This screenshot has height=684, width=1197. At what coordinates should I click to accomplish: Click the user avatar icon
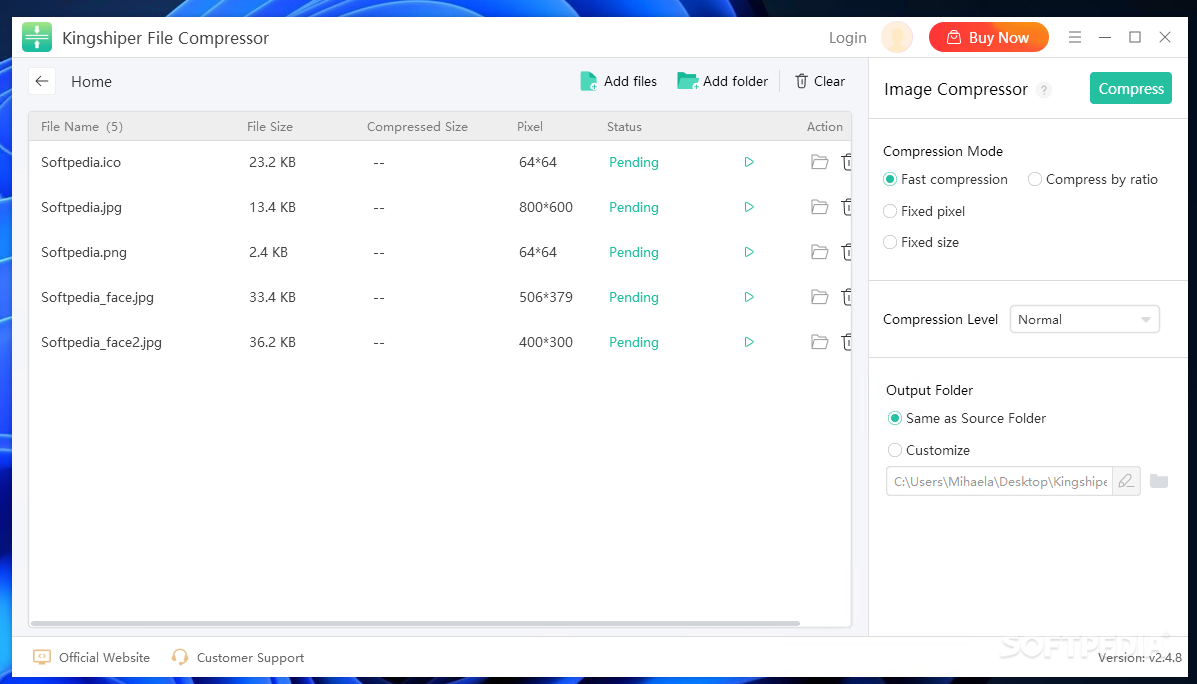pos(897,37)
